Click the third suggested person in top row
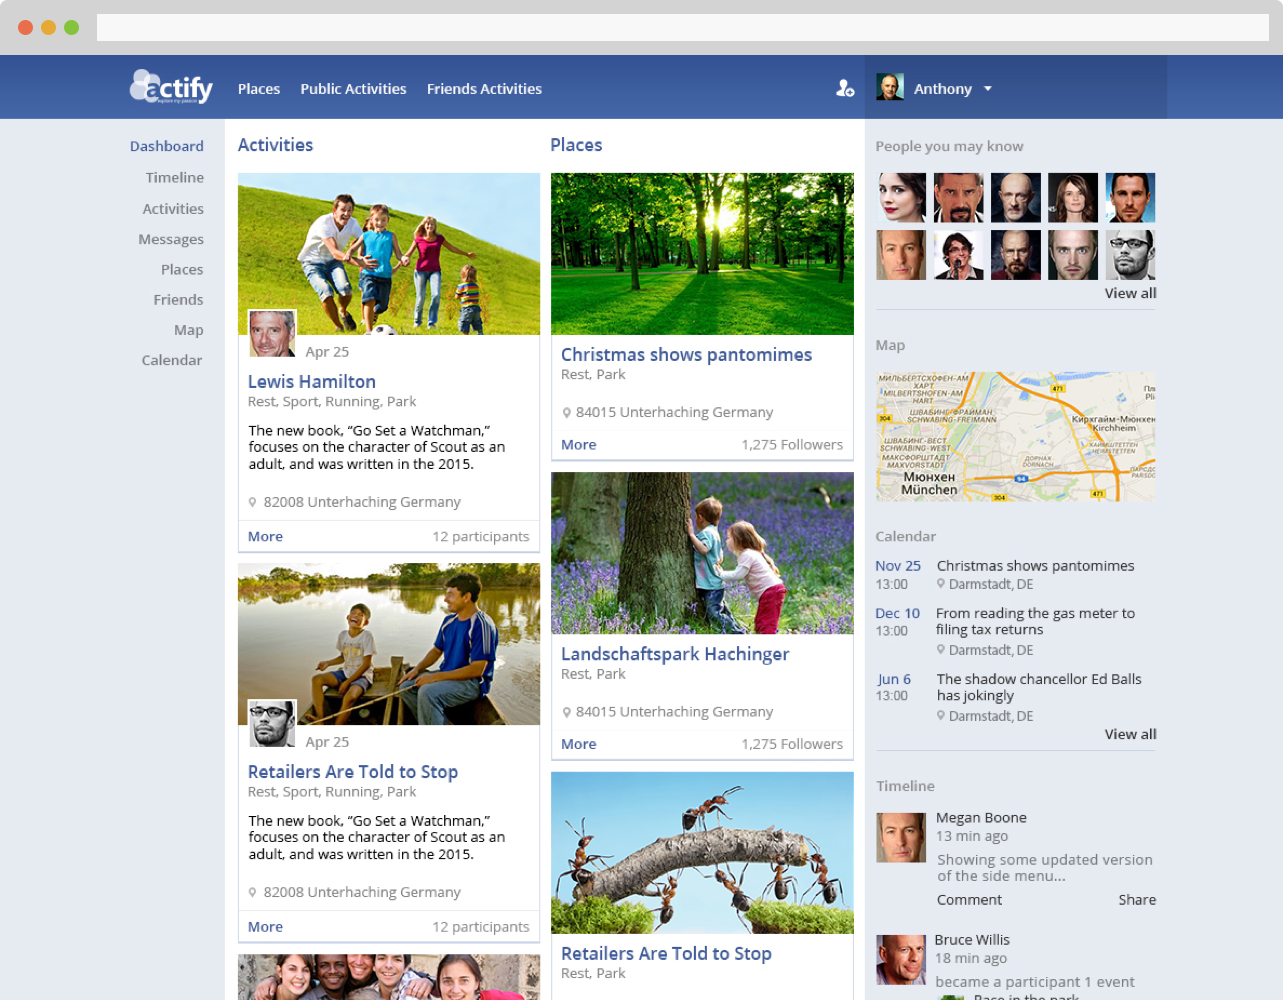The width and height of the screenshot is (1283, 1000). click(1015, 197)
